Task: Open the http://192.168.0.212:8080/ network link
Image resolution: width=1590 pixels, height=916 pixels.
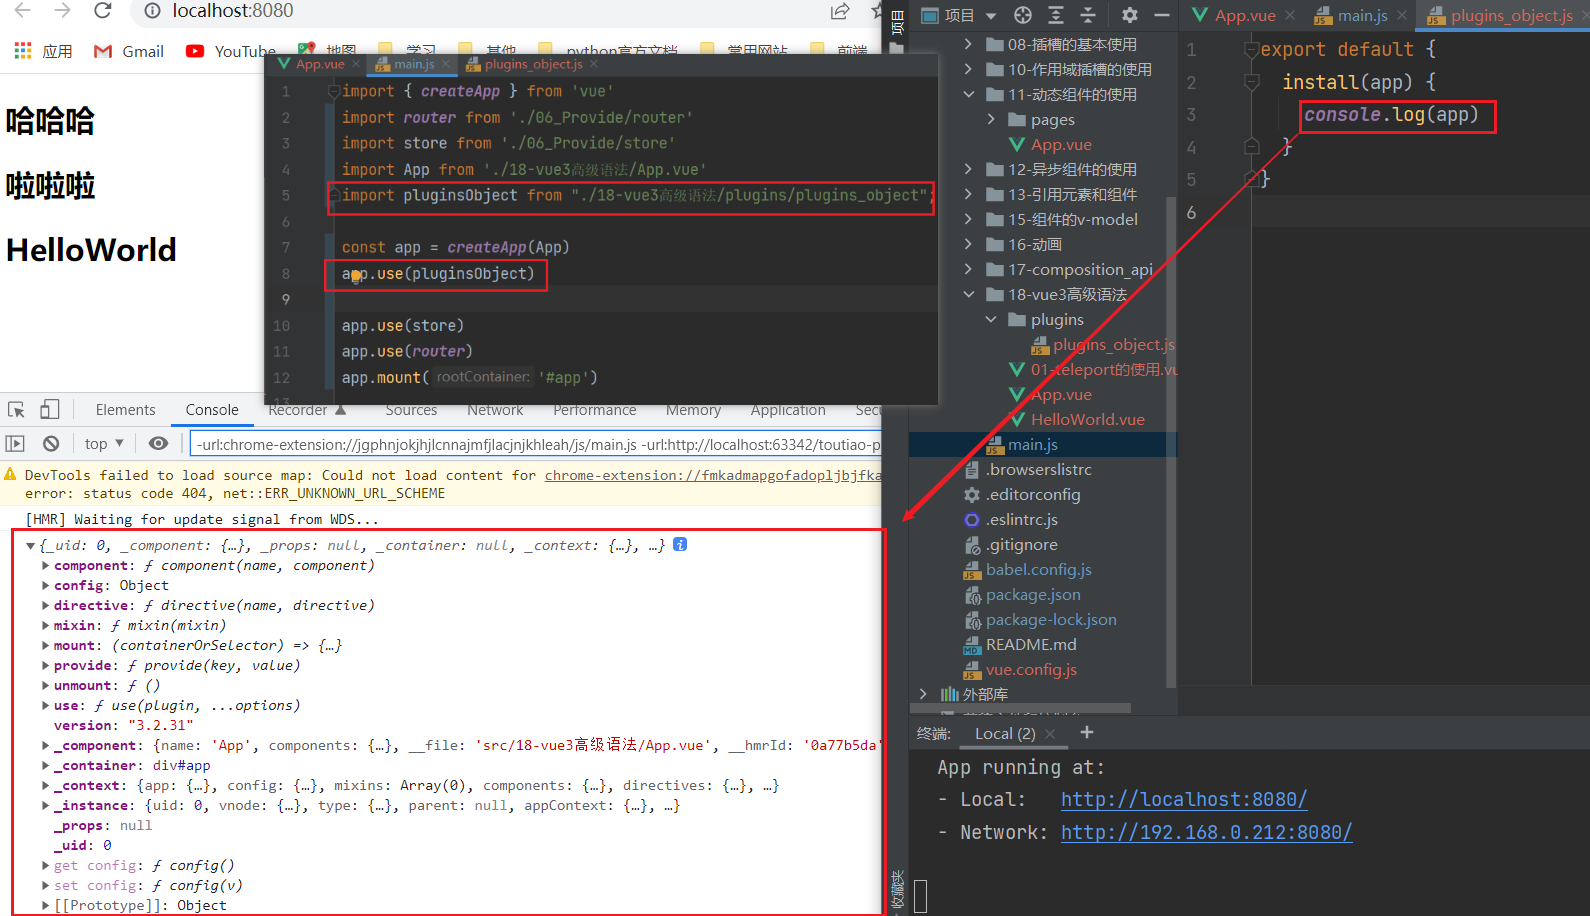Action: pyautogui.click(x=1206, y=832)
